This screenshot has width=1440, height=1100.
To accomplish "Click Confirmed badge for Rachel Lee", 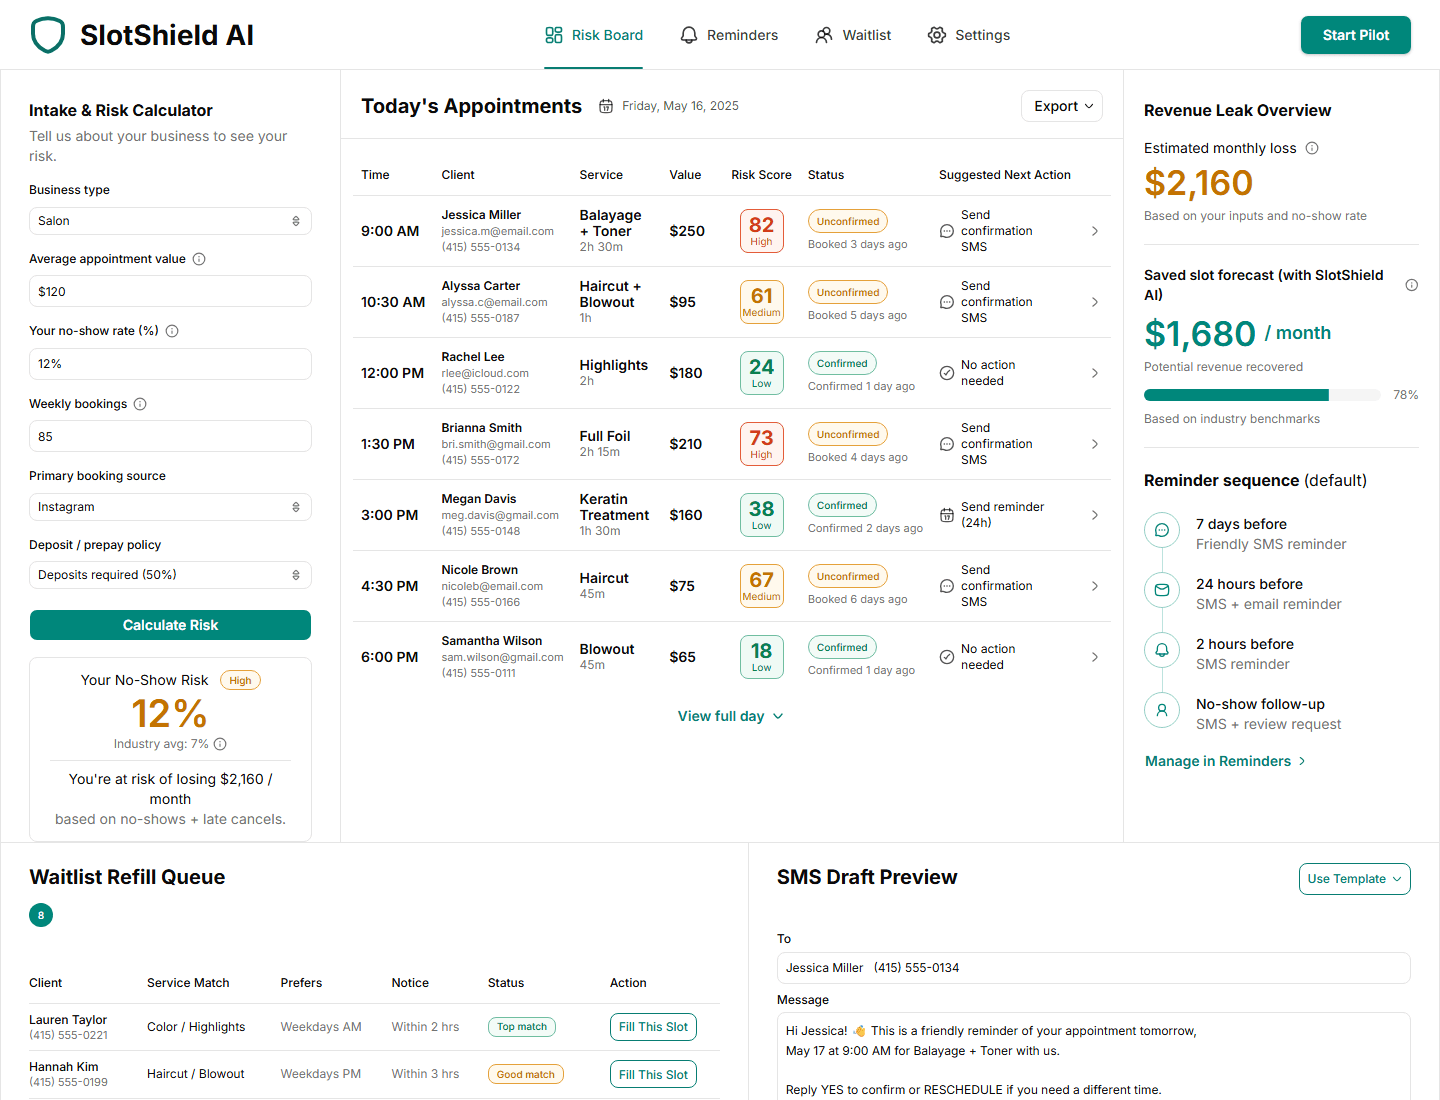I will click(x=842, y=364).
